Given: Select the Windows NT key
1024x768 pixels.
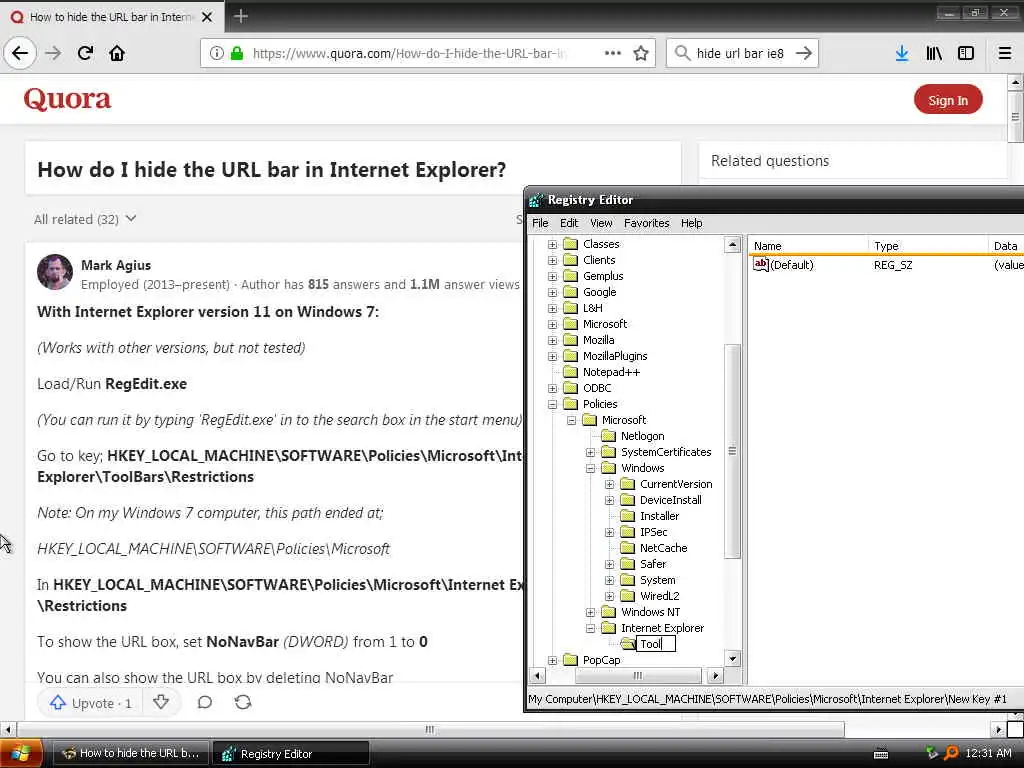Looking at the screenshot, I should click(x=650, y=612).
